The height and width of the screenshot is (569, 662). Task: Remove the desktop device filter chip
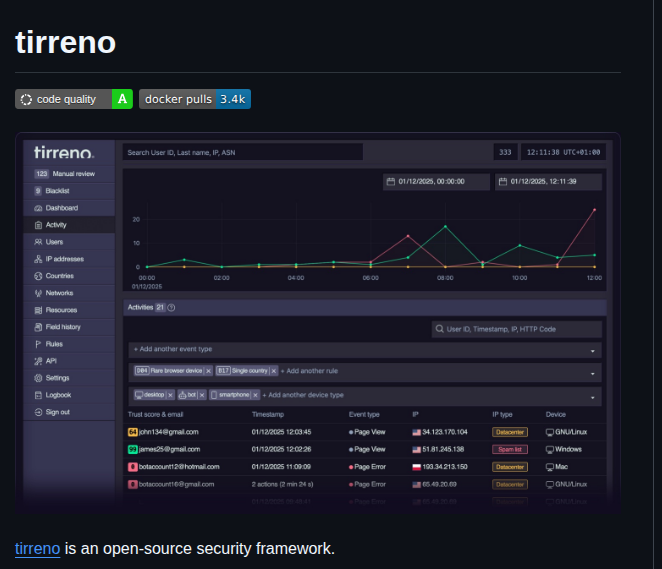[170, 395]
